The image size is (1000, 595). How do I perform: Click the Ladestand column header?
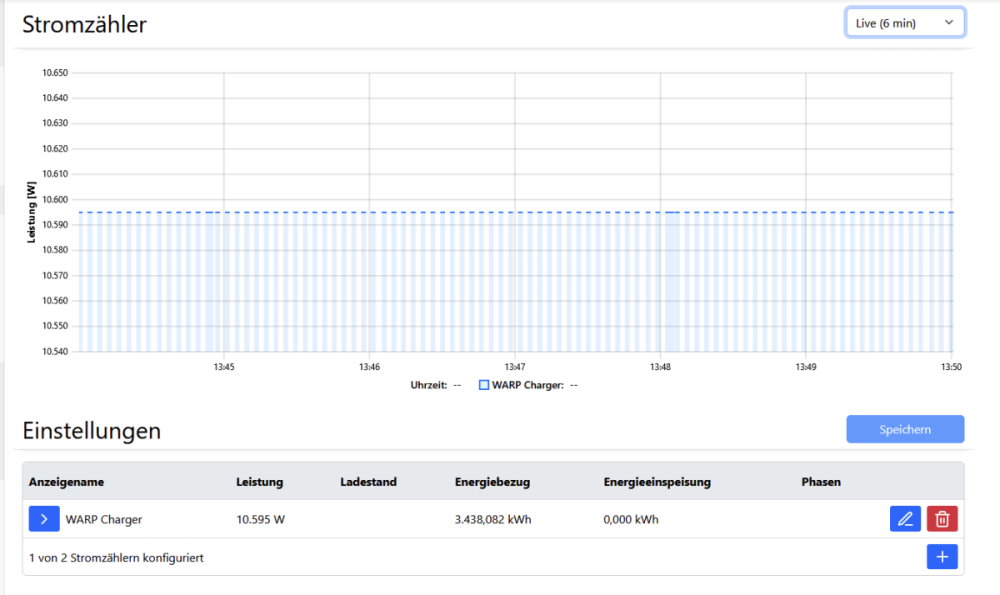click(368, 482)
